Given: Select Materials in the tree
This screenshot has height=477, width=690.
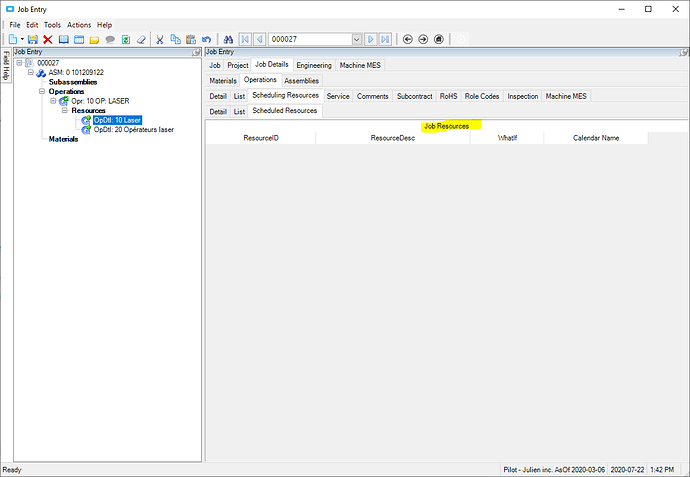Looking at the screenshot, I should click(x=63, y=139).
